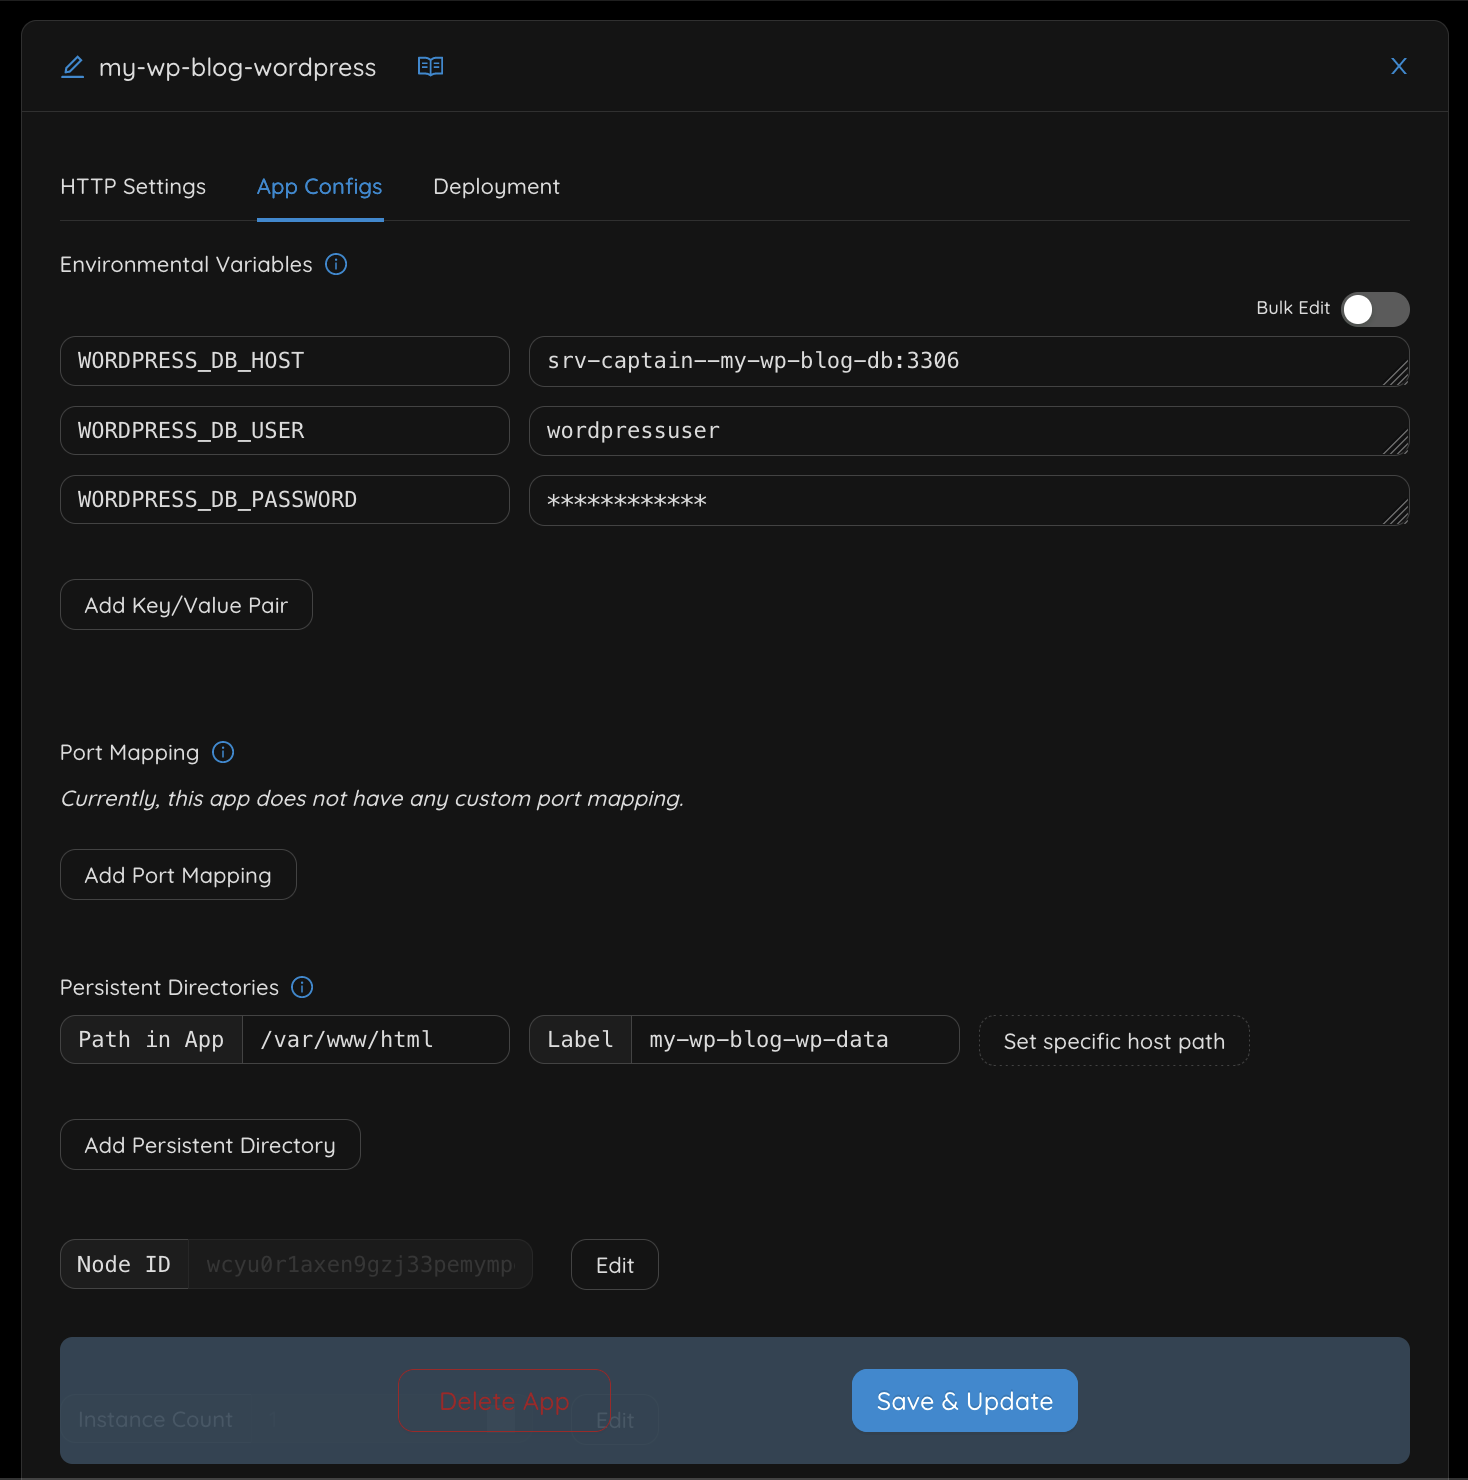Switch to the HTTP Settings tab
1468x1480 pixels.
click(x=133, y=186)
